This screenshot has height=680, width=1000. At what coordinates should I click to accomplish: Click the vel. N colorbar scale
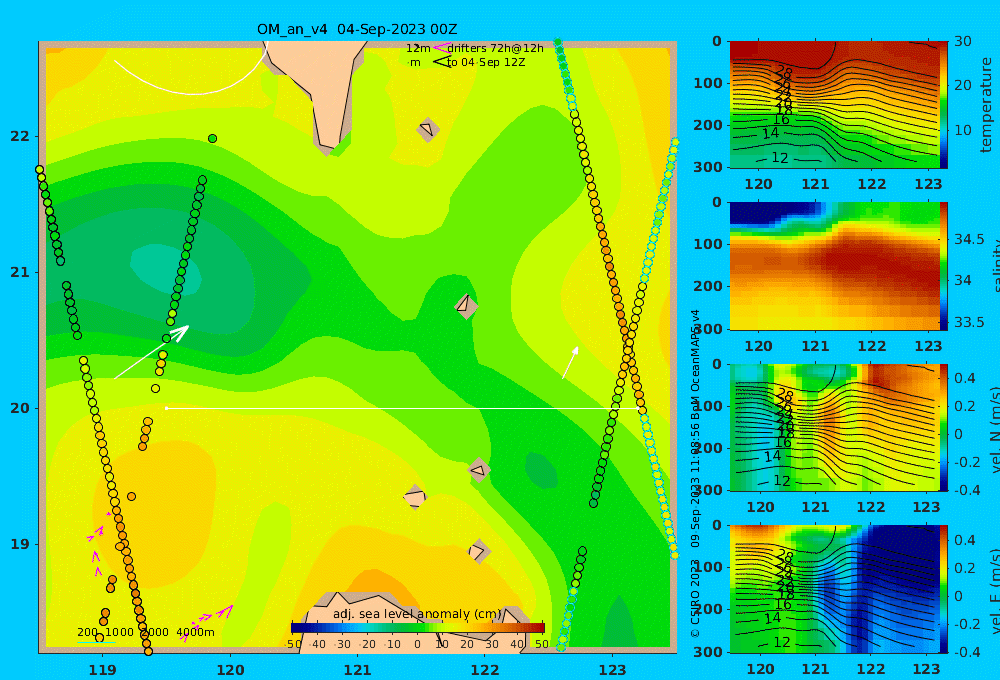(943, 427)
